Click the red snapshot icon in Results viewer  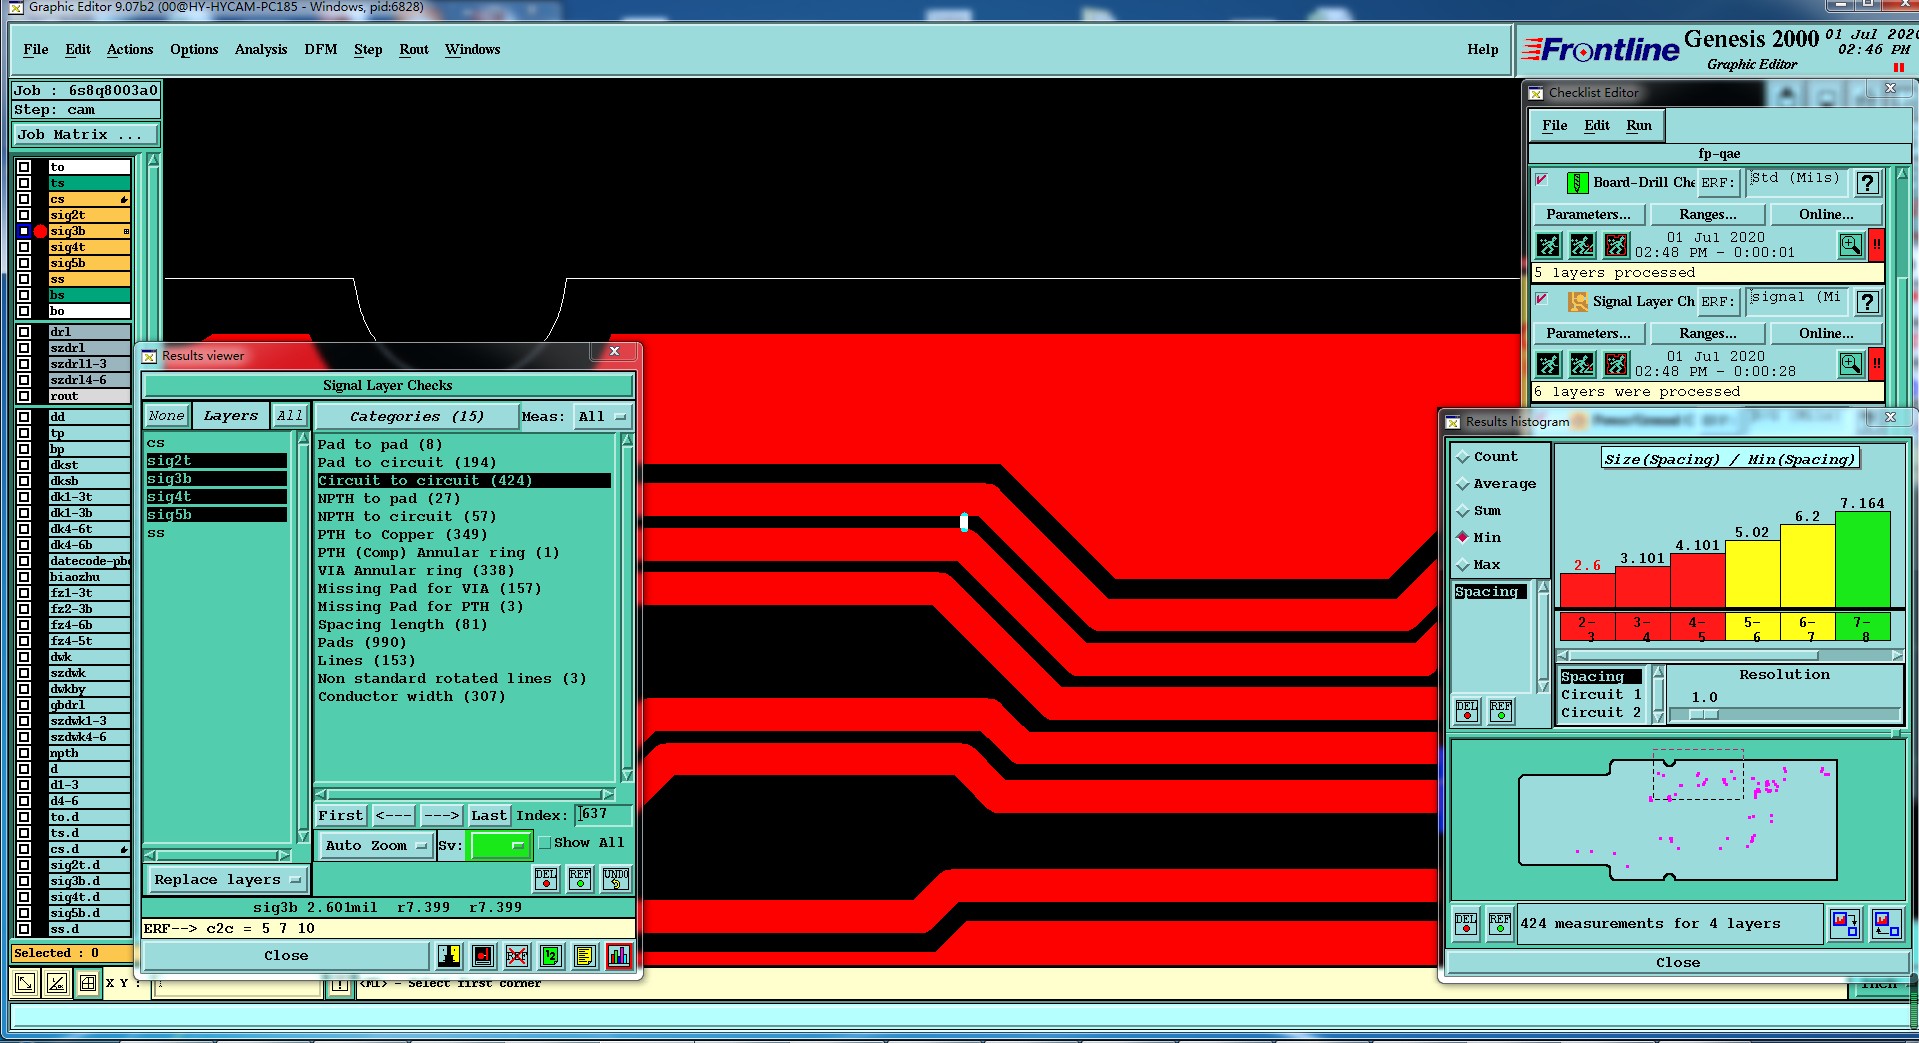[483, 956]
